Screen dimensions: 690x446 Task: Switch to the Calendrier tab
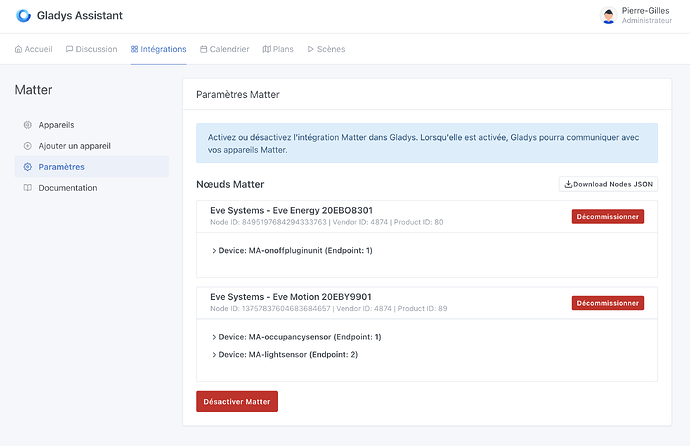224,49
